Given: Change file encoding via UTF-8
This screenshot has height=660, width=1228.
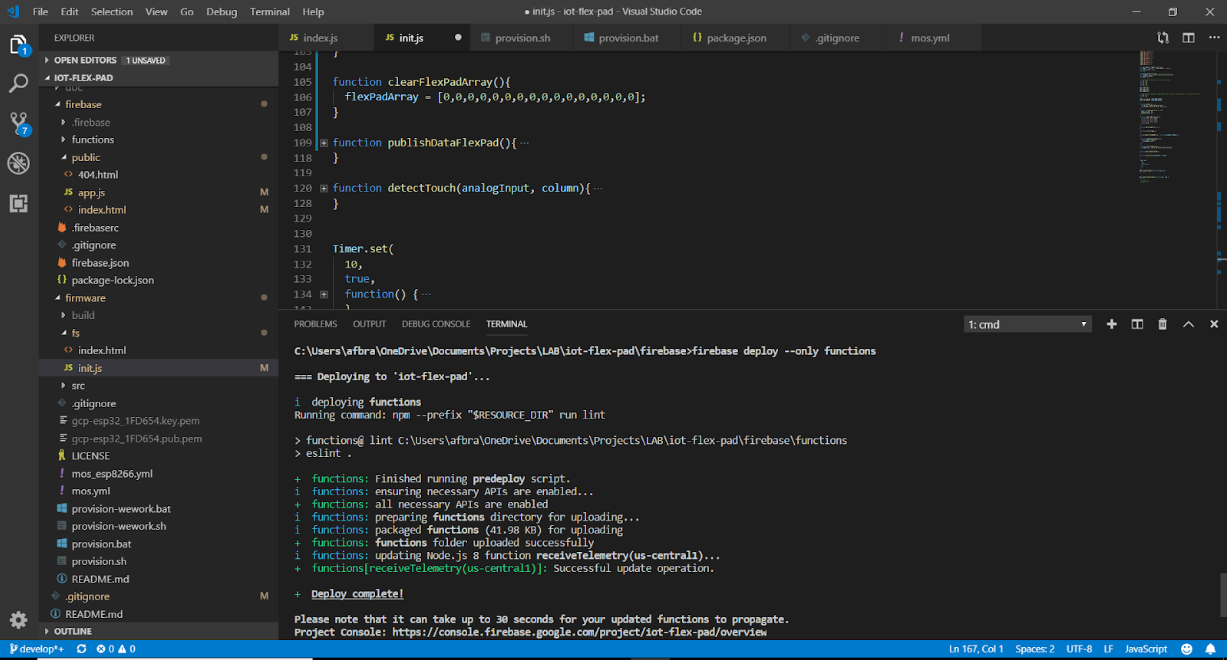Looking at the screenshot, I should click(x=1079, y=649).
